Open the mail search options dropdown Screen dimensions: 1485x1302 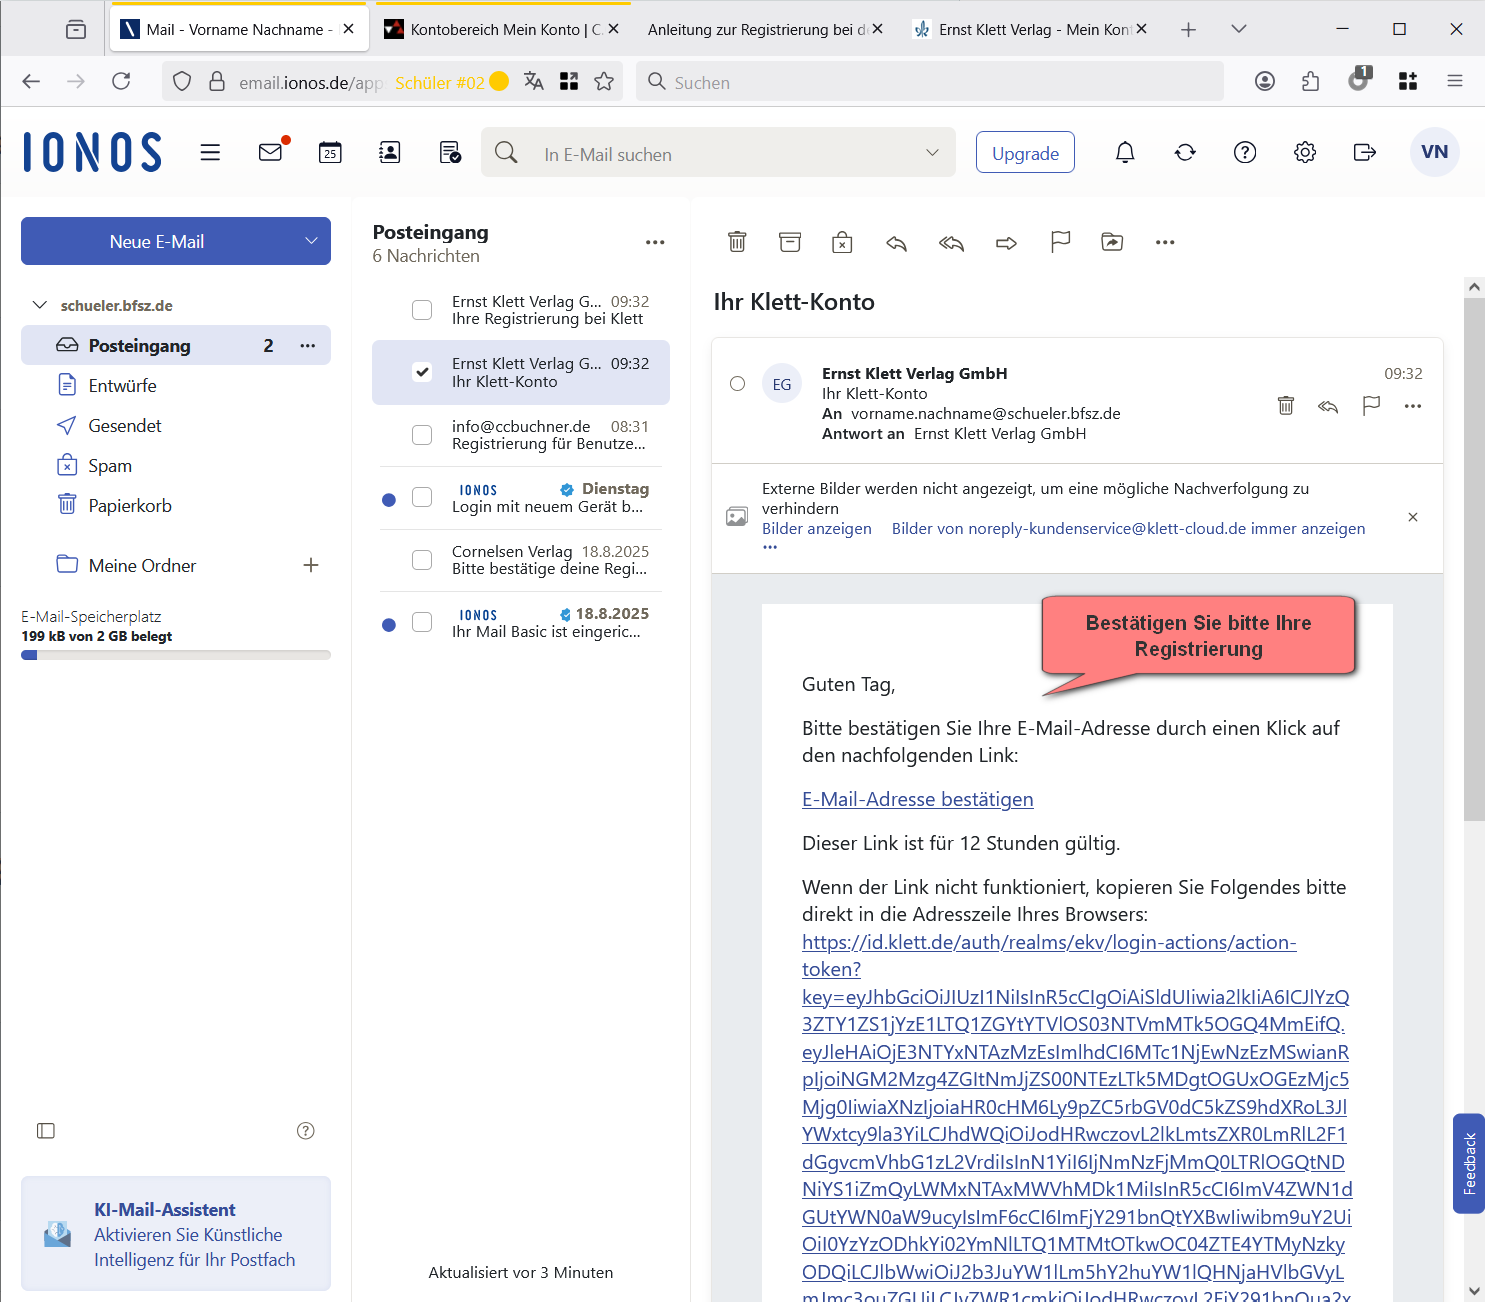coord(932,153)
